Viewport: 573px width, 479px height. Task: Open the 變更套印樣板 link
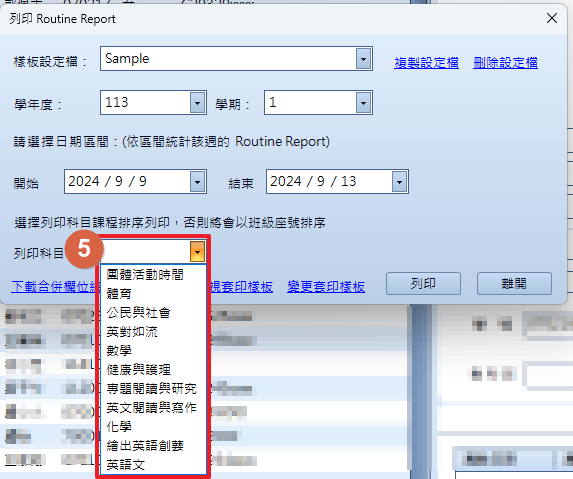point(326,286)
